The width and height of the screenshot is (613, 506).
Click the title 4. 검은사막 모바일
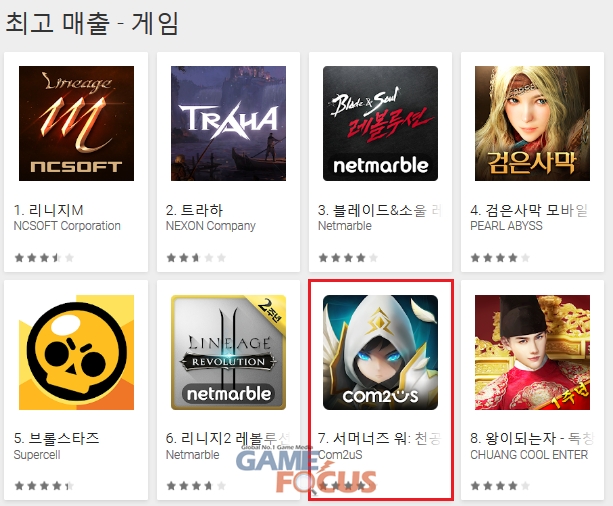coord(529,210)
